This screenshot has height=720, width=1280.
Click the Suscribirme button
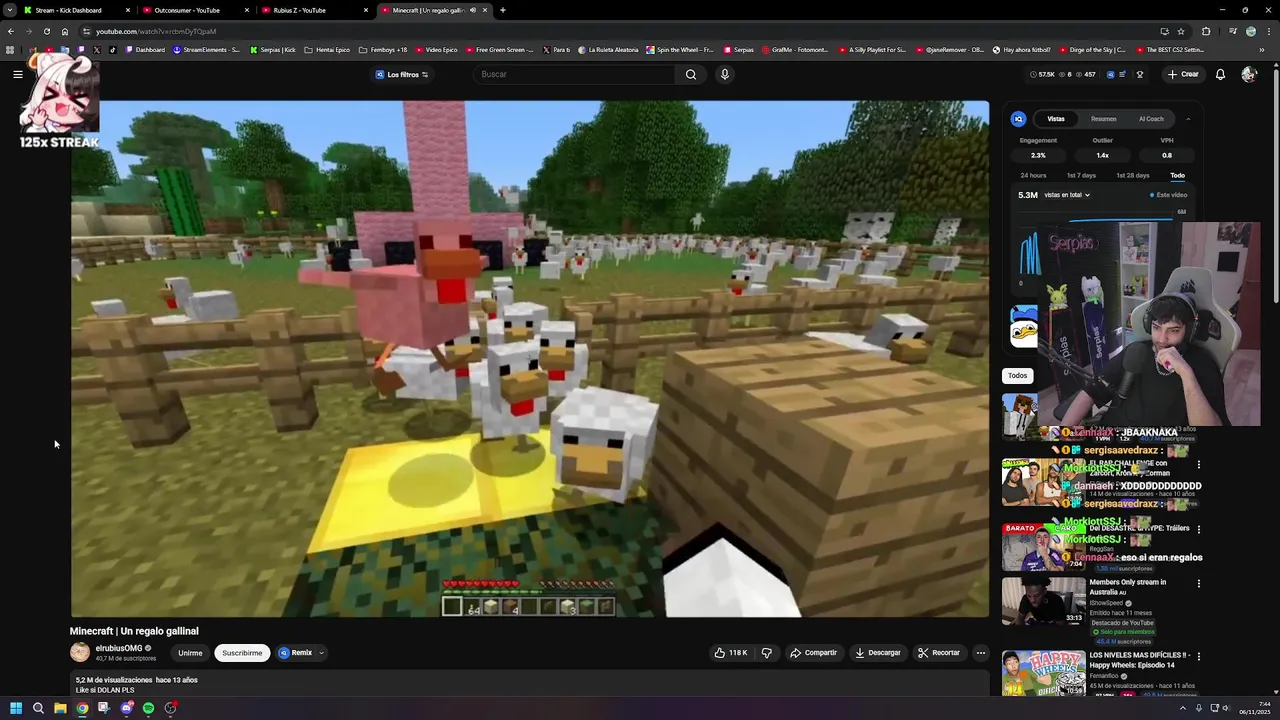[x=242, y=653]
